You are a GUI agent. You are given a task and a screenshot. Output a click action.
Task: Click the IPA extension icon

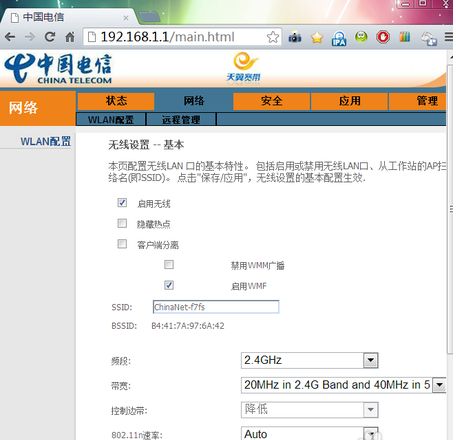pyautogui.click(x=339, y=38)
